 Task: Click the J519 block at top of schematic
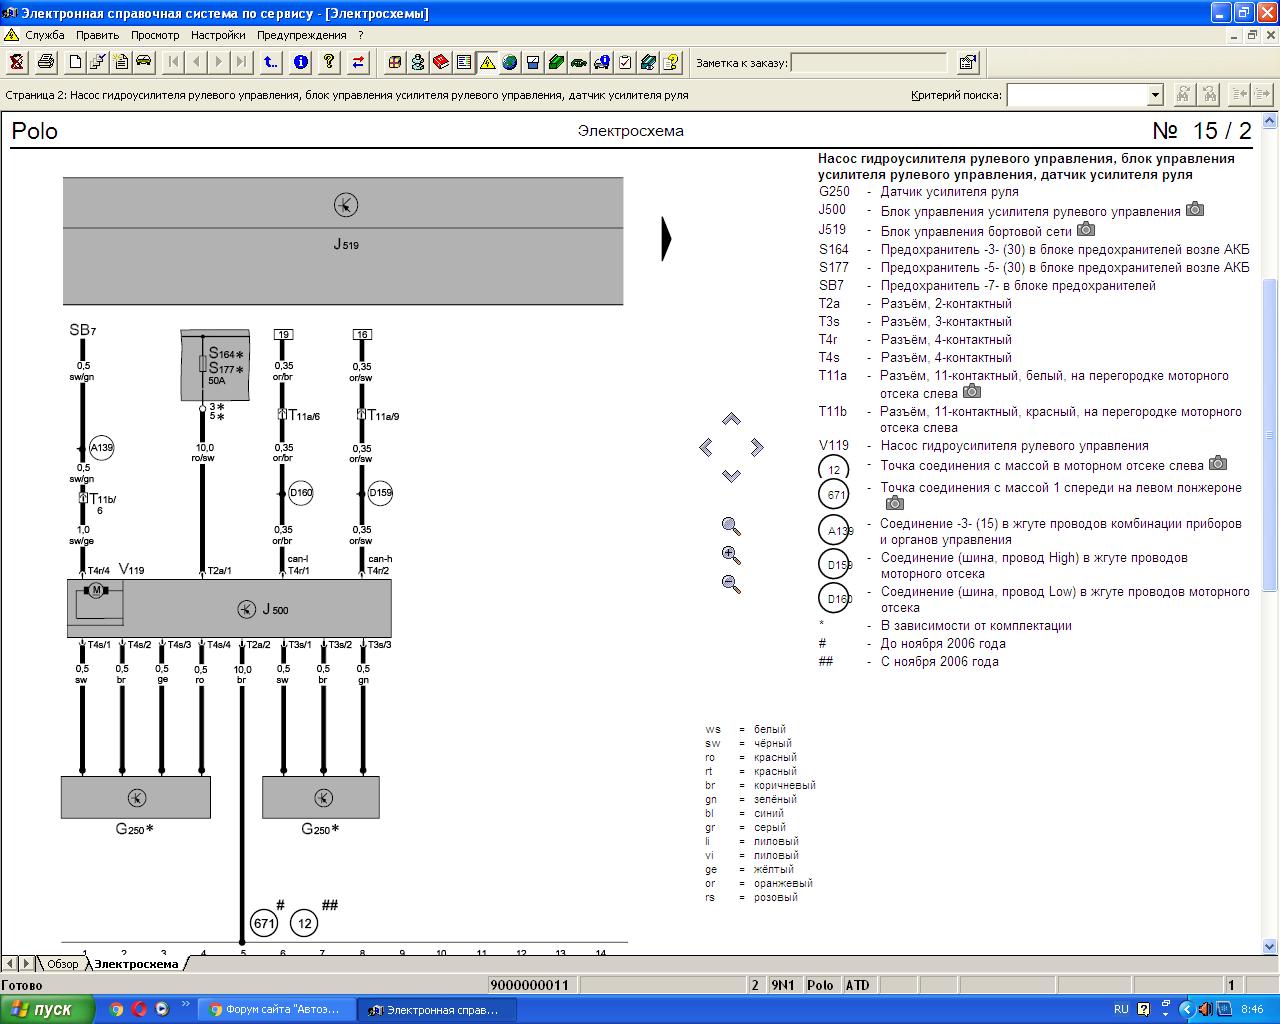click(x=343, y=241)
